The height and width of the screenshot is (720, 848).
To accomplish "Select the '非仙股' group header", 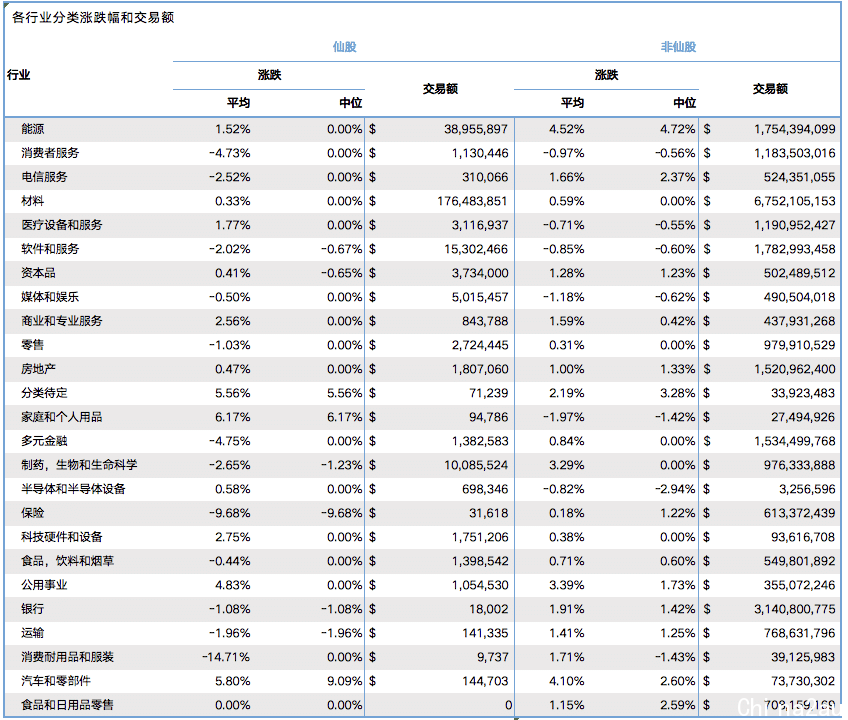I will coord(678,47).
